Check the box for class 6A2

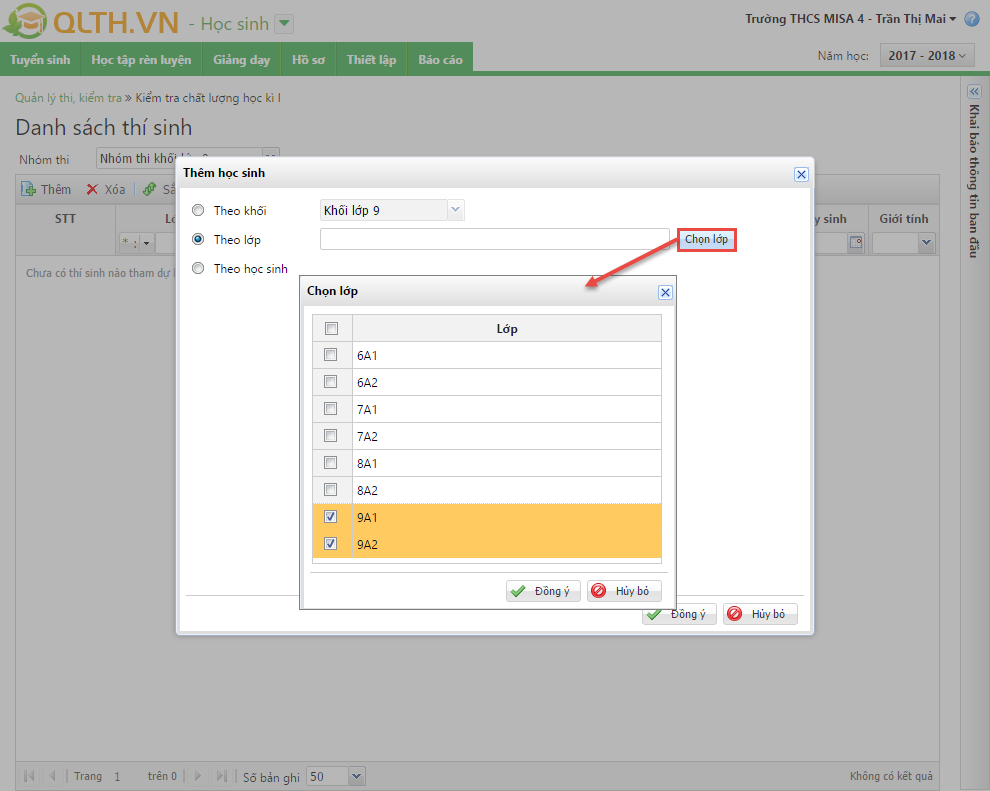(330, 382)
